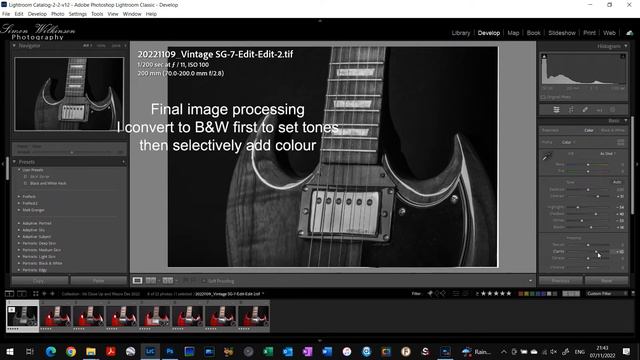Open the profile browser grid icon

click(620, 142)
